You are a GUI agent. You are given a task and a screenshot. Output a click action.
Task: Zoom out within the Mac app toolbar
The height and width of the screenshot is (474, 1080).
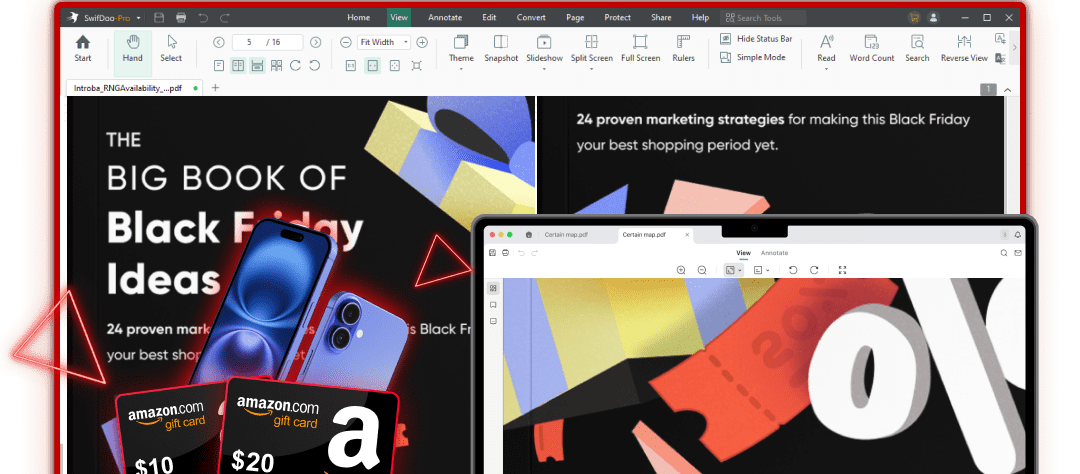tap(702, 270)
